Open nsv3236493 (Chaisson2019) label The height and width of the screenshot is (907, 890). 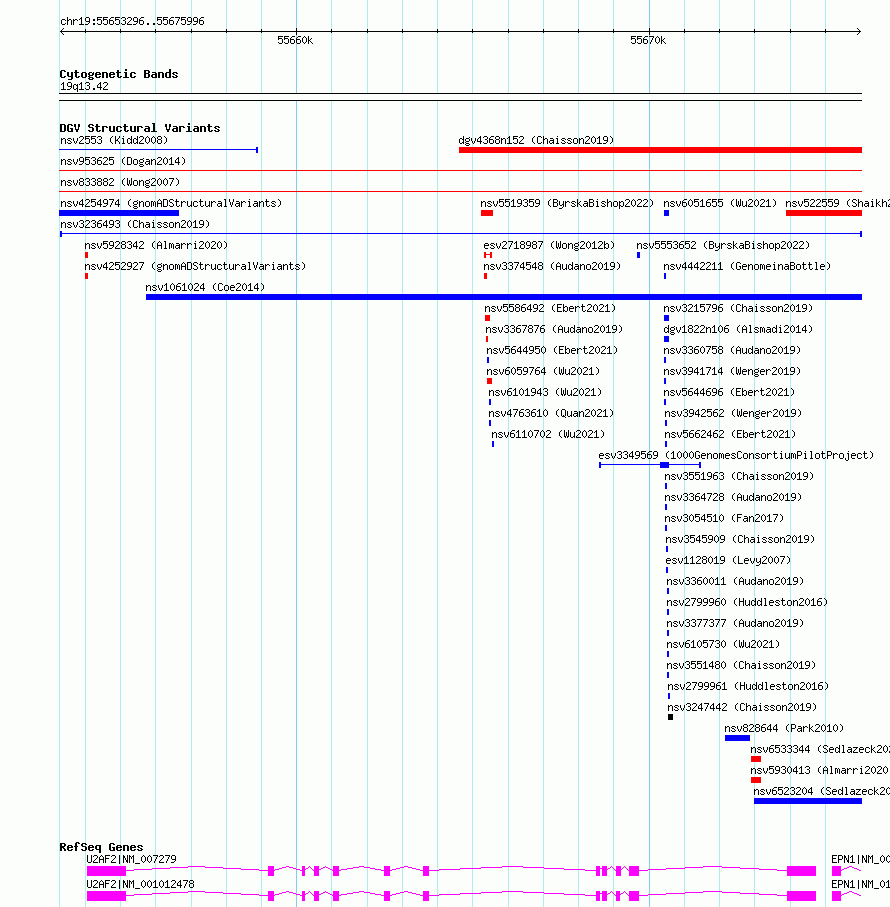tap(135, 224)
